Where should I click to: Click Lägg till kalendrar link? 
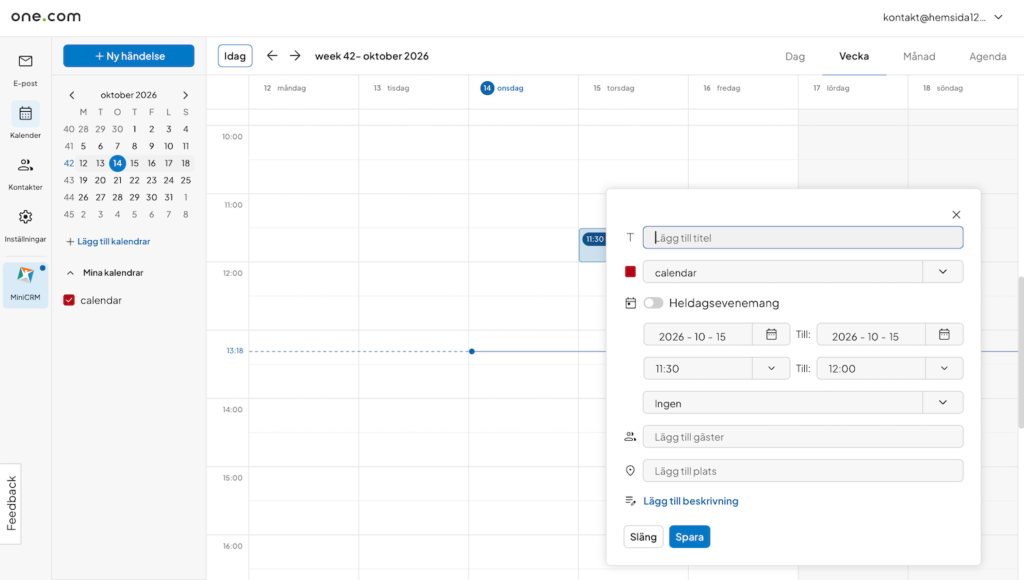click(x=108, y=242)
